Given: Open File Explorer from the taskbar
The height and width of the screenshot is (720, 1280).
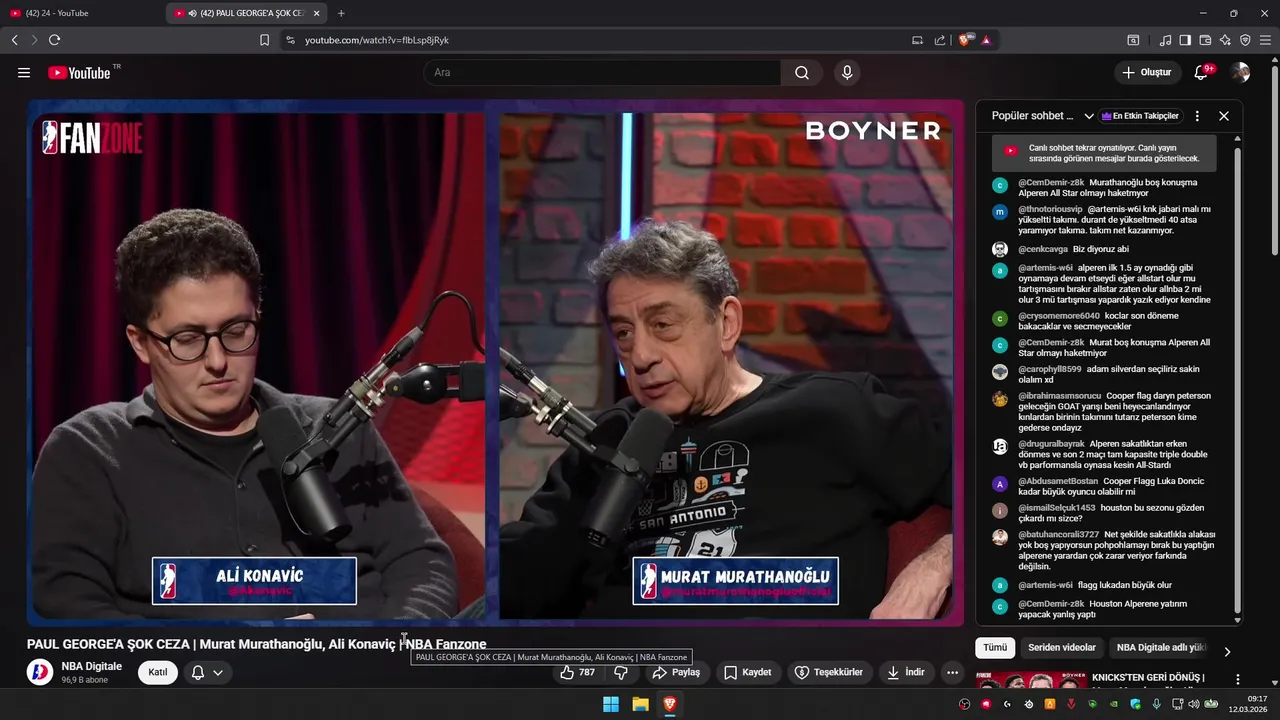Looking at the screenshot, I should point(640,704).
